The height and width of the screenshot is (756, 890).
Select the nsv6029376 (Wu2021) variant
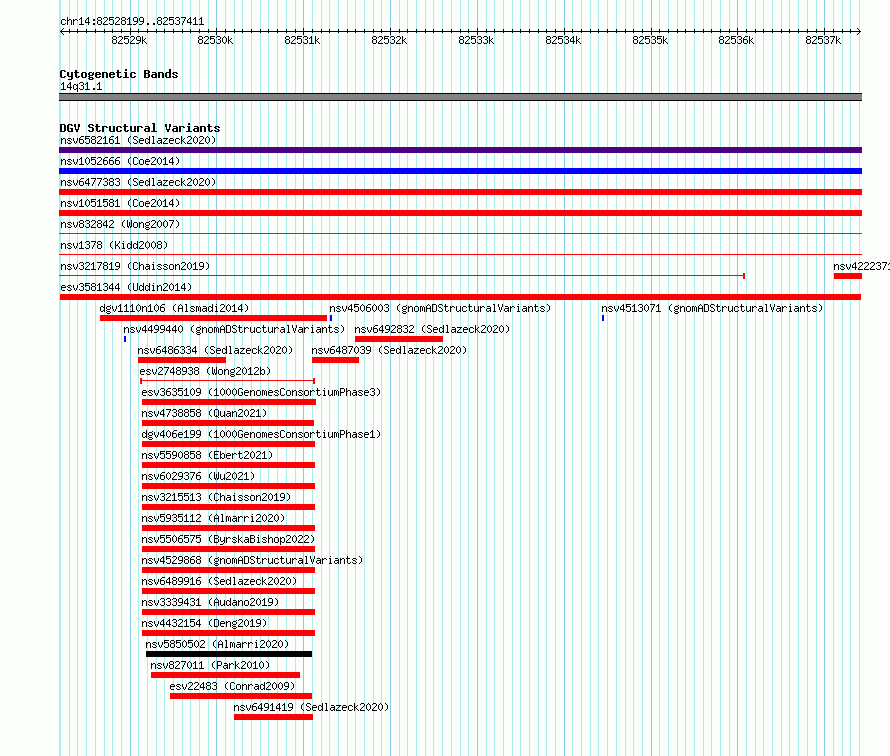coord(198,476)
